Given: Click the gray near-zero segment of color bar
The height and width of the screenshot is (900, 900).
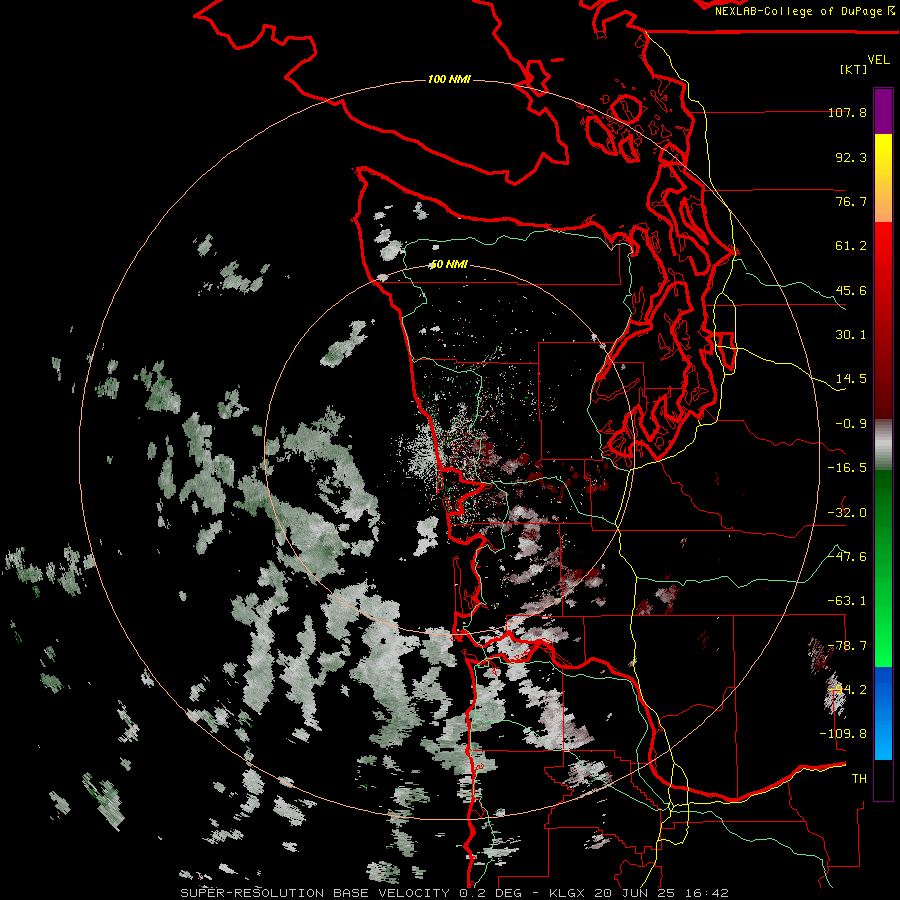Looking at the screenshot, I should pos(883,445).
